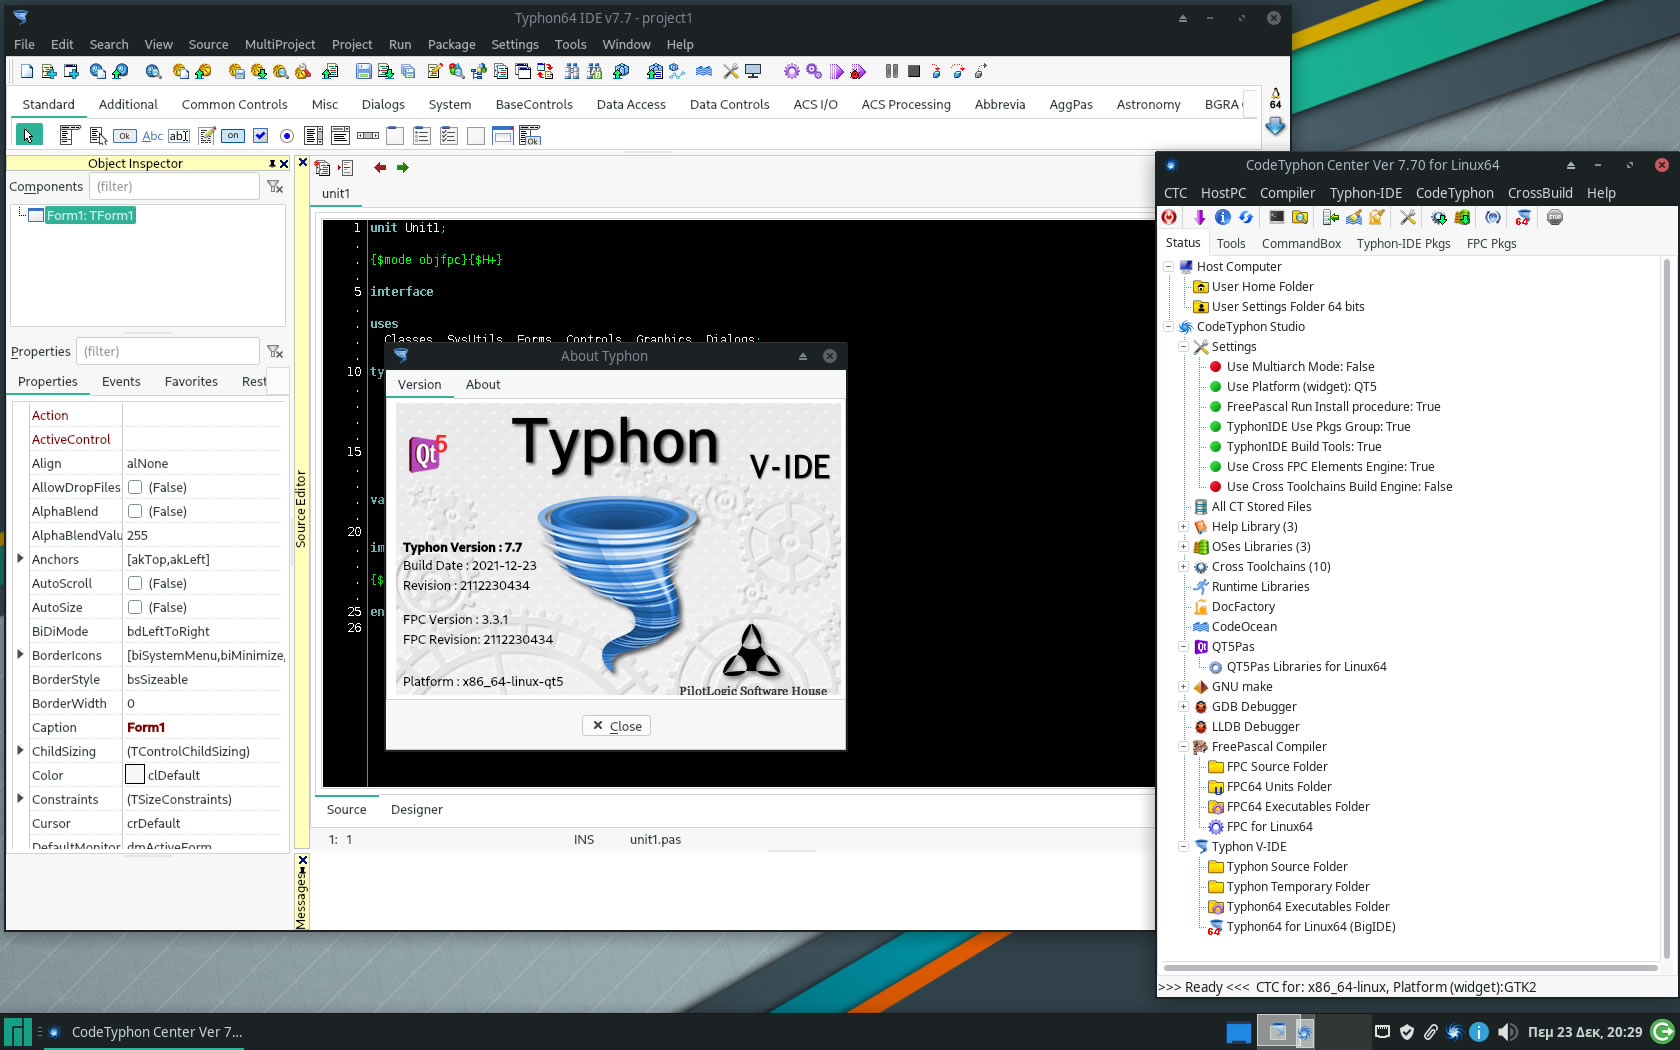Pick the TLabel Abc component

[x=152, y=135]
